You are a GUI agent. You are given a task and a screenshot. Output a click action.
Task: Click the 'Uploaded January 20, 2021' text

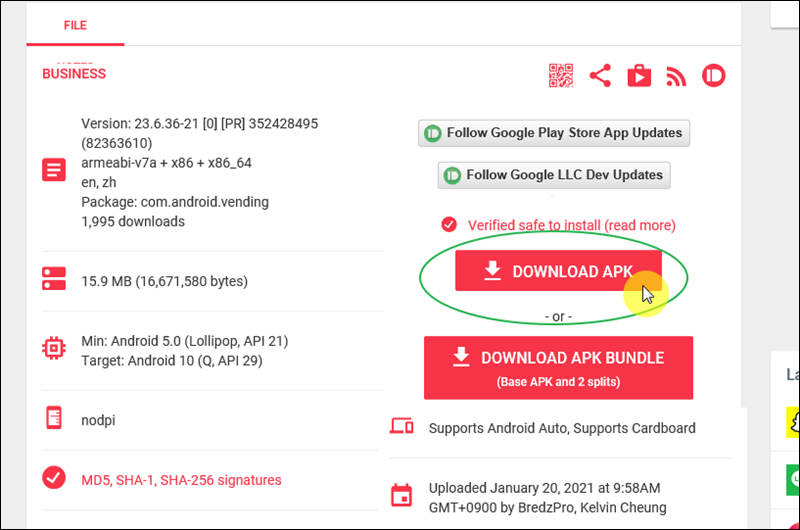(511, 488)
